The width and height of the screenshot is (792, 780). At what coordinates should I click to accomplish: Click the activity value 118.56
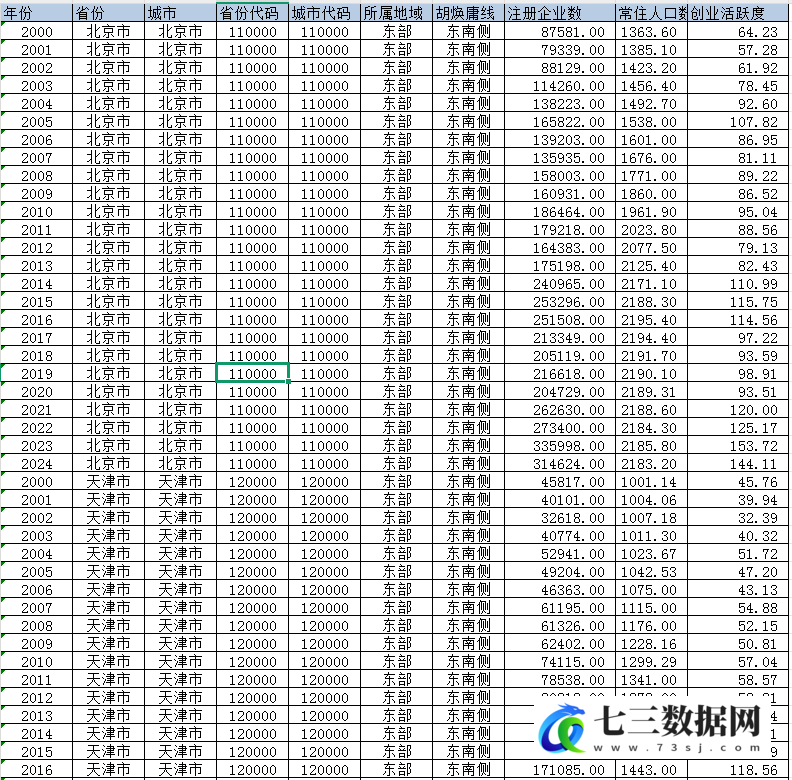[x=738, y=770]
